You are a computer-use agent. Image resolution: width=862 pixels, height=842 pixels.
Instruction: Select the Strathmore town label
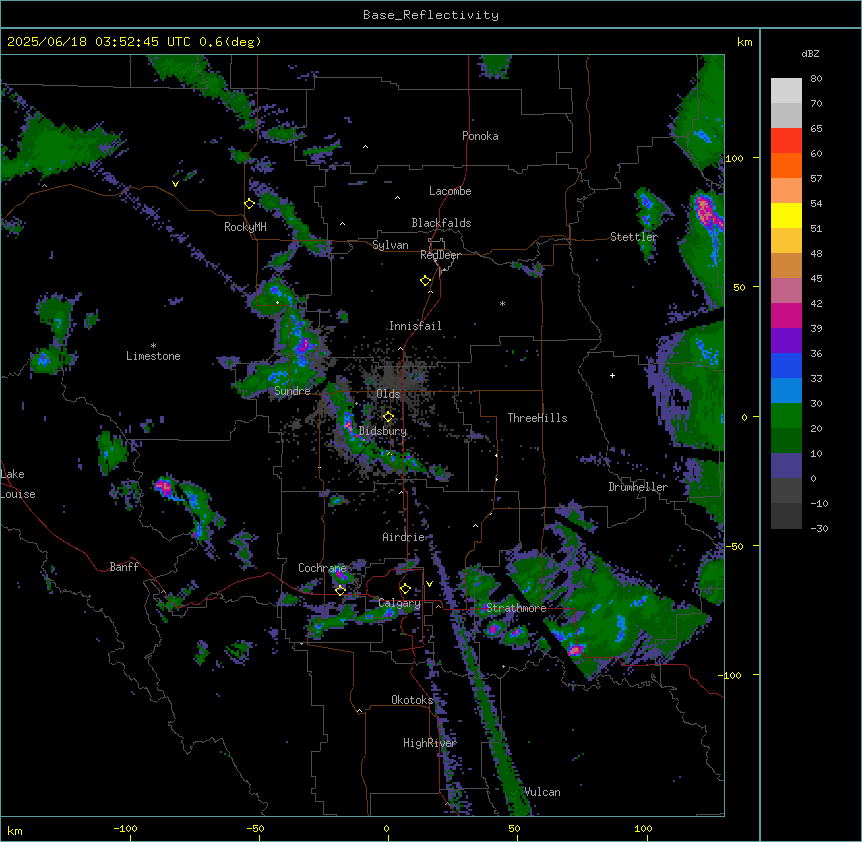pyautogui.click(x=516, y=608)
